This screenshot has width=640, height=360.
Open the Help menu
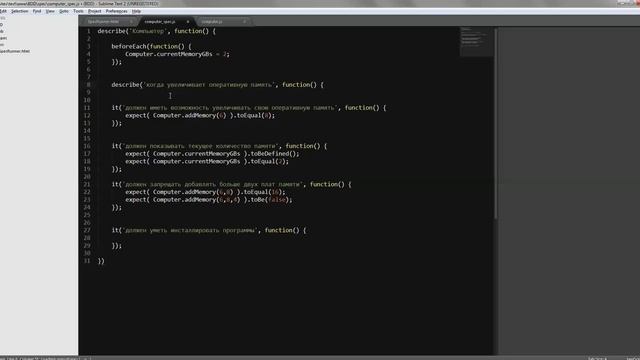(x=136, y=11)
